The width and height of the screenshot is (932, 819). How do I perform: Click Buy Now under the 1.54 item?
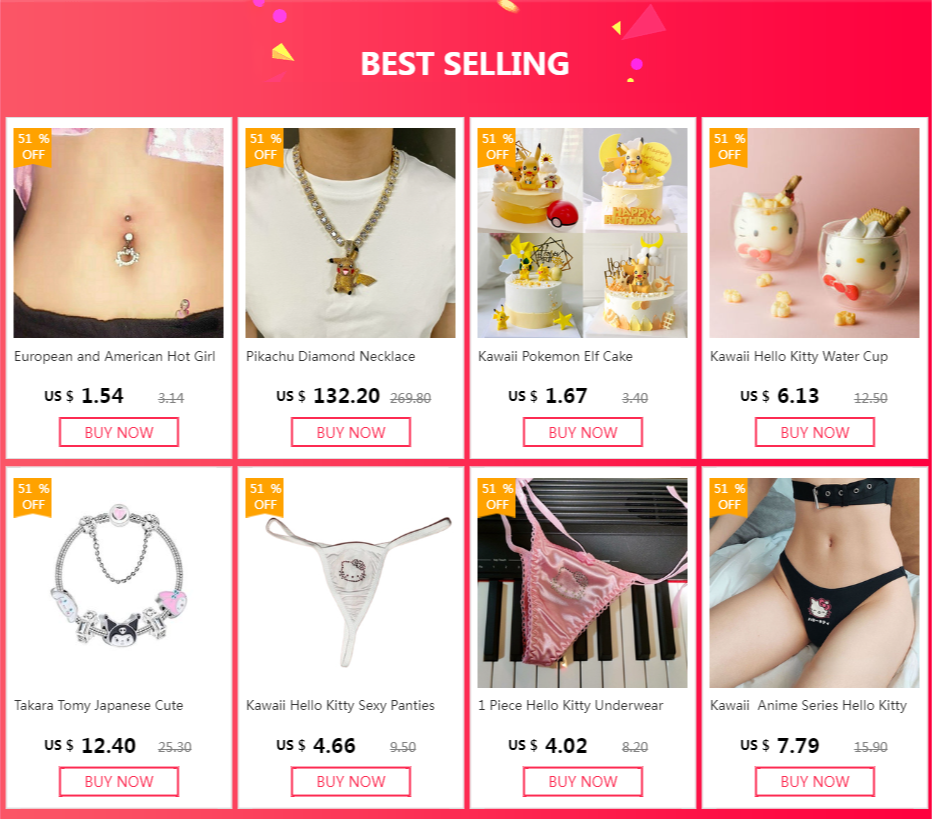tap(119, 432)
